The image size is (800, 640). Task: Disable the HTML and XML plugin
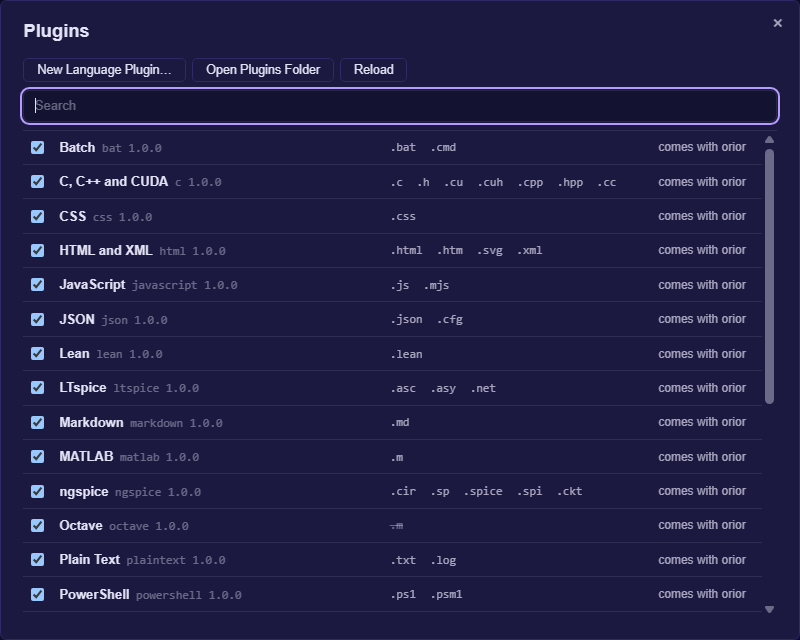point(37,251)
